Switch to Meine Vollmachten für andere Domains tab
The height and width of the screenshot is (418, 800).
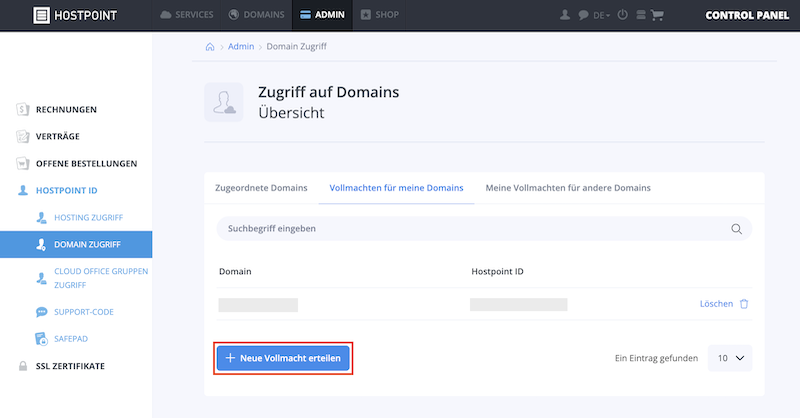pos(568,188)
